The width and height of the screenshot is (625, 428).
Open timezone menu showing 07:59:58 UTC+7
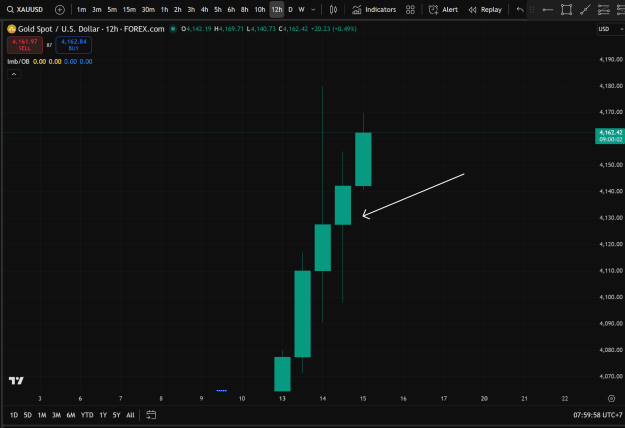pos(597,415)
